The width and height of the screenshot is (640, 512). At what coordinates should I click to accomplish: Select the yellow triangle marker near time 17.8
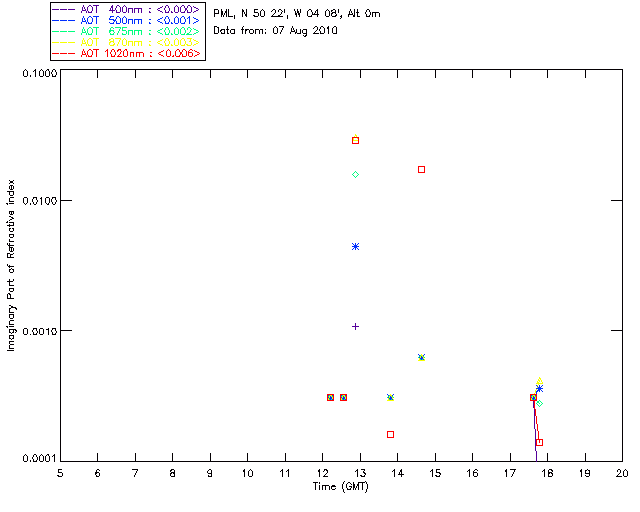540,381
